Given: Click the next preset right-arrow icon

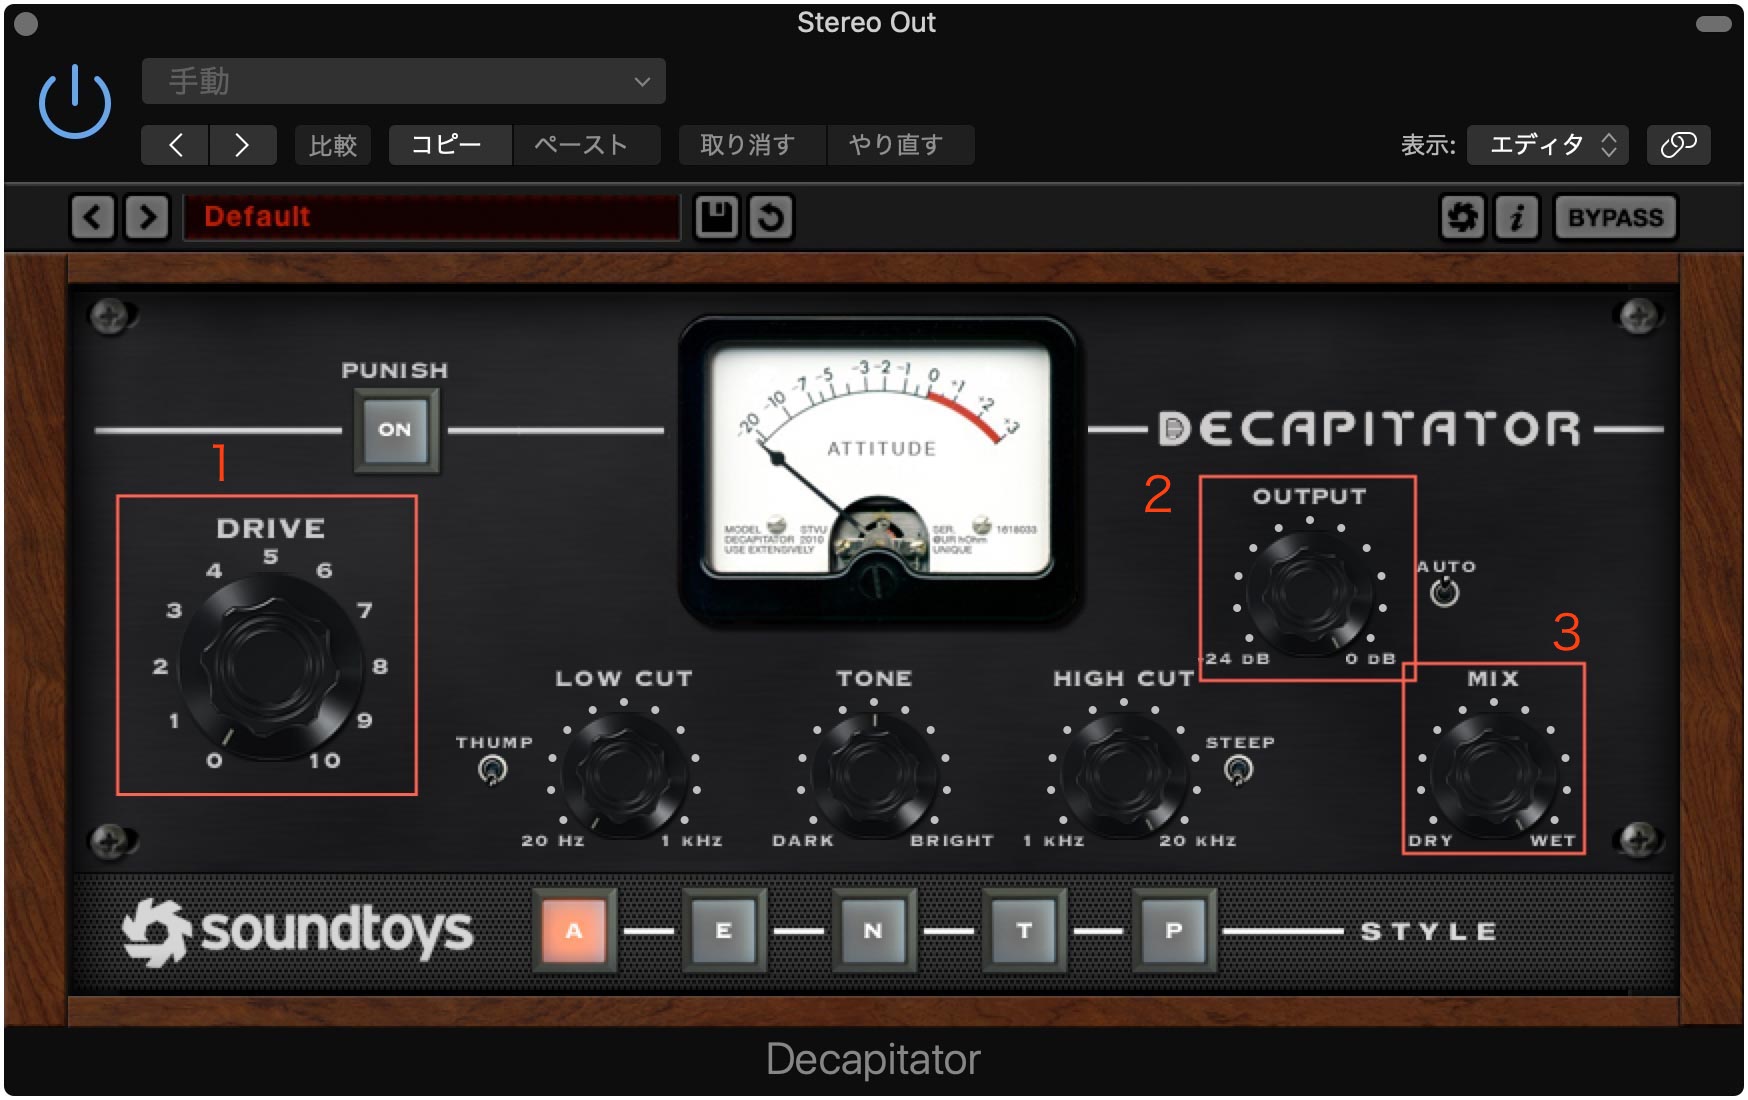Looking at the screenshot, I should pos(147,217).
